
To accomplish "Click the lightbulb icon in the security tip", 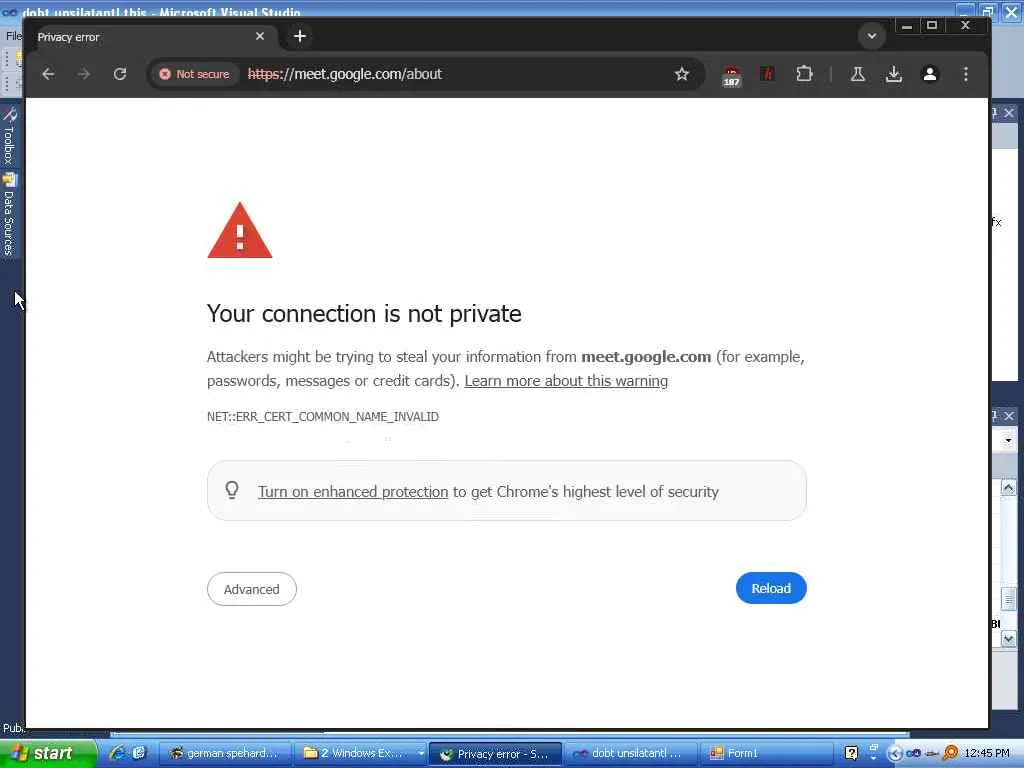I will click(x=232, y=490).
